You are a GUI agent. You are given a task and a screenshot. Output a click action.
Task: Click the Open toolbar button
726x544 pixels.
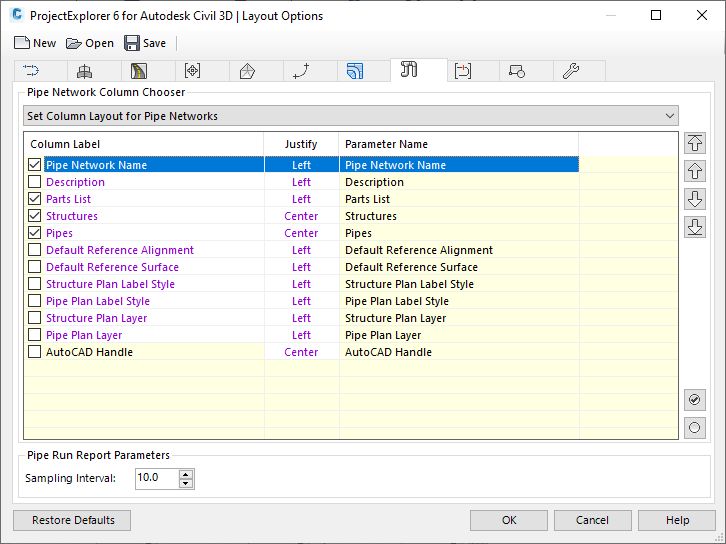[90, 43]
